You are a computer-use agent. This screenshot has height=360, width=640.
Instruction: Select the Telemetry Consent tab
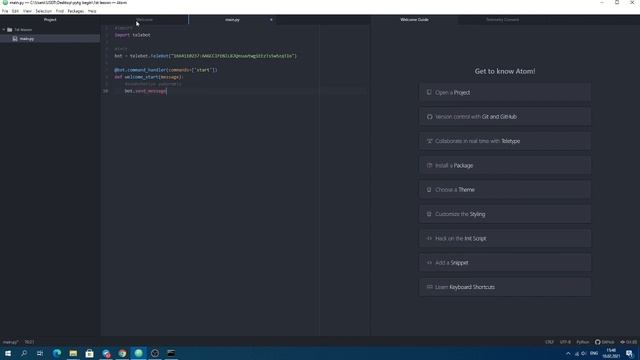(502, 20)
